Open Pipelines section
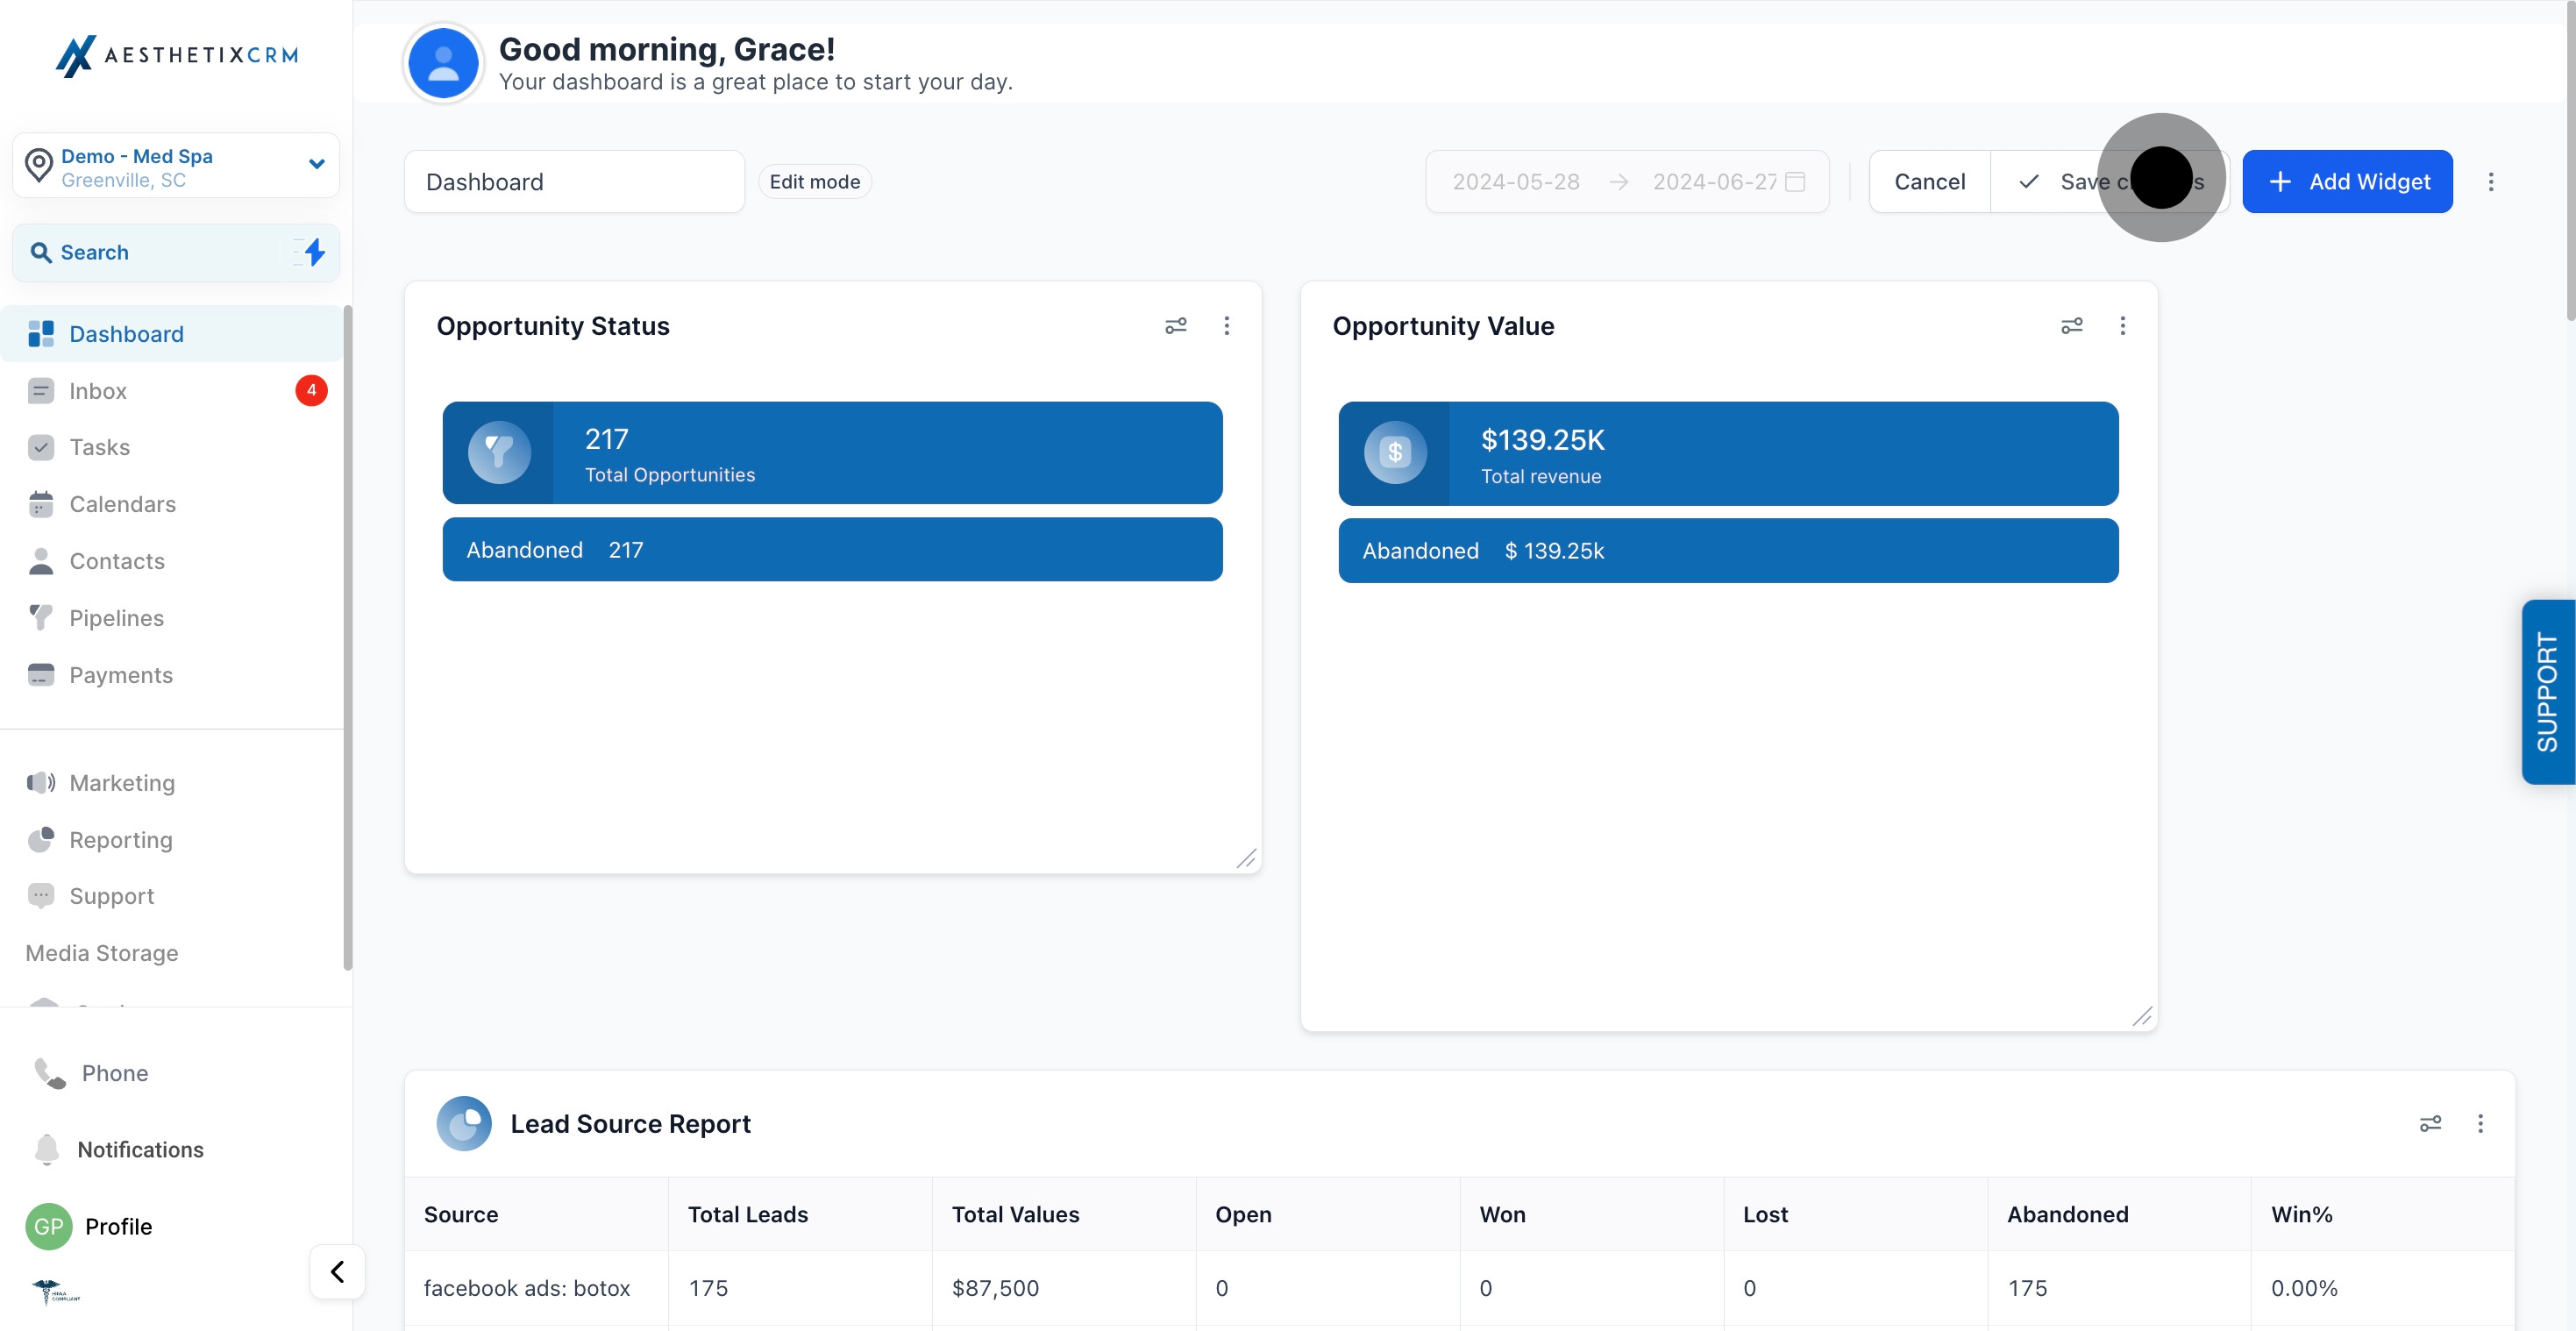The width and height of the screenshot is (2576, 1331). click(172, 618)
